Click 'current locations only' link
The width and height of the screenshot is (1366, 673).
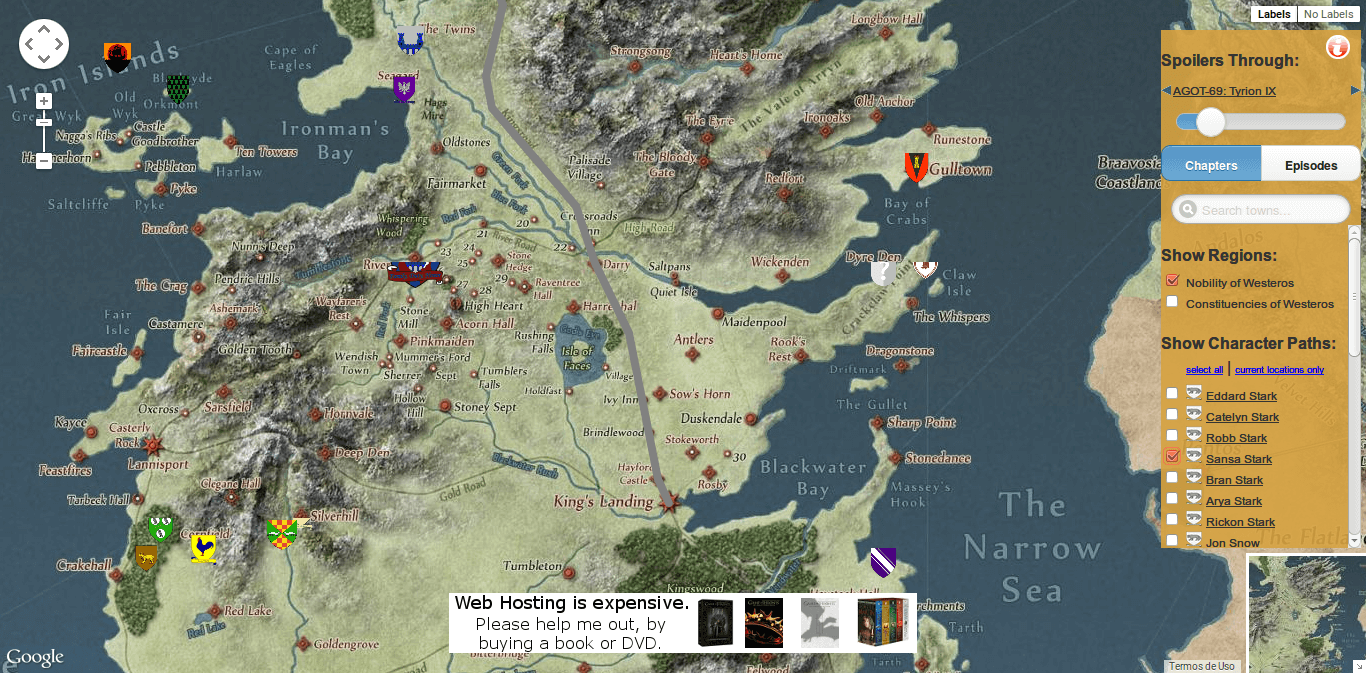click(1279, 370)
